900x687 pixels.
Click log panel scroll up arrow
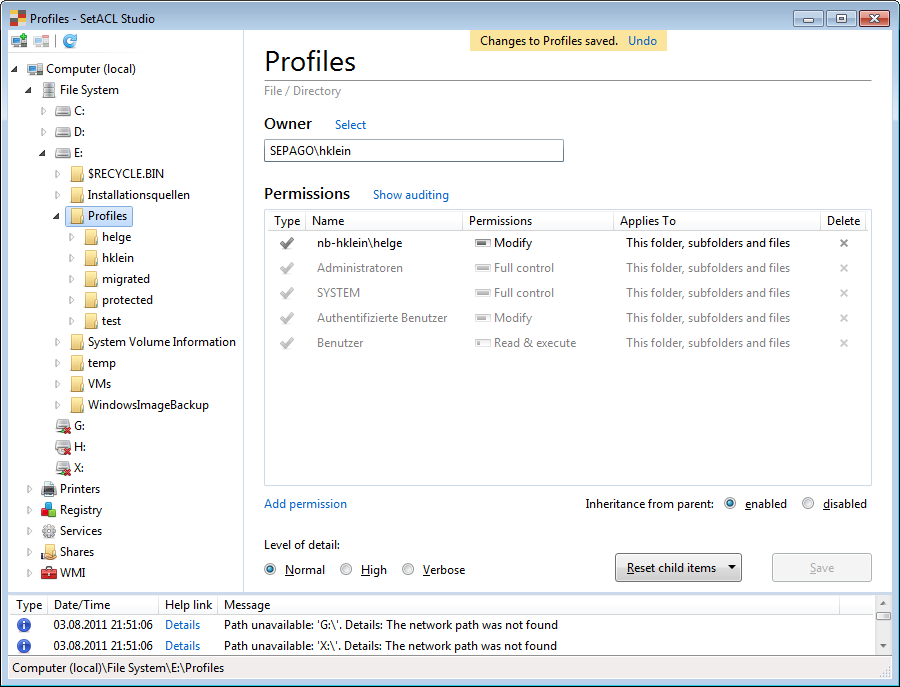tap(883, 603)
